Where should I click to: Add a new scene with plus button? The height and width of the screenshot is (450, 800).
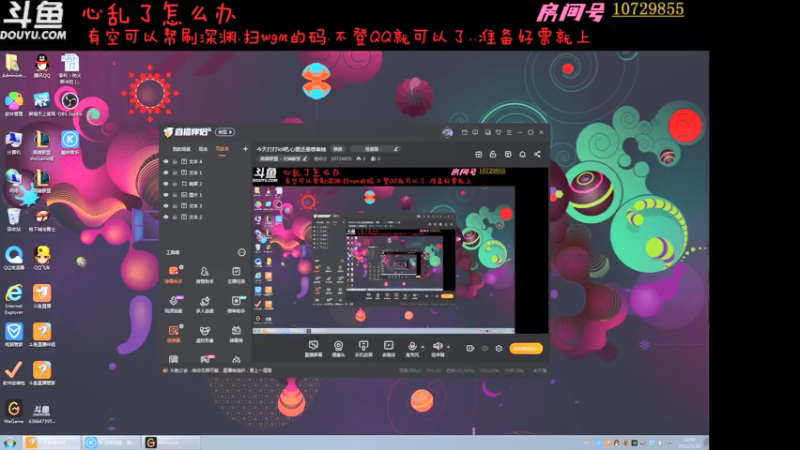coord(245,149)
